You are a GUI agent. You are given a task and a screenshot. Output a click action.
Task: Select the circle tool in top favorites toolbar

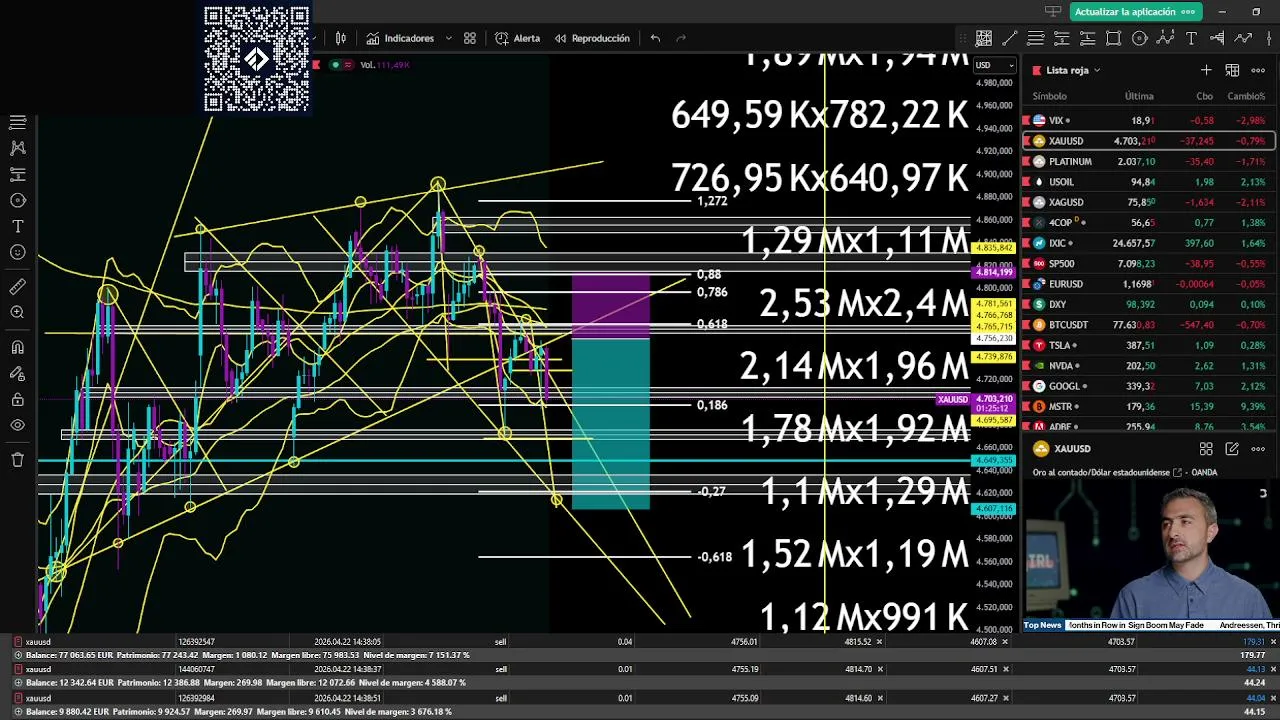click(1139, 38)
